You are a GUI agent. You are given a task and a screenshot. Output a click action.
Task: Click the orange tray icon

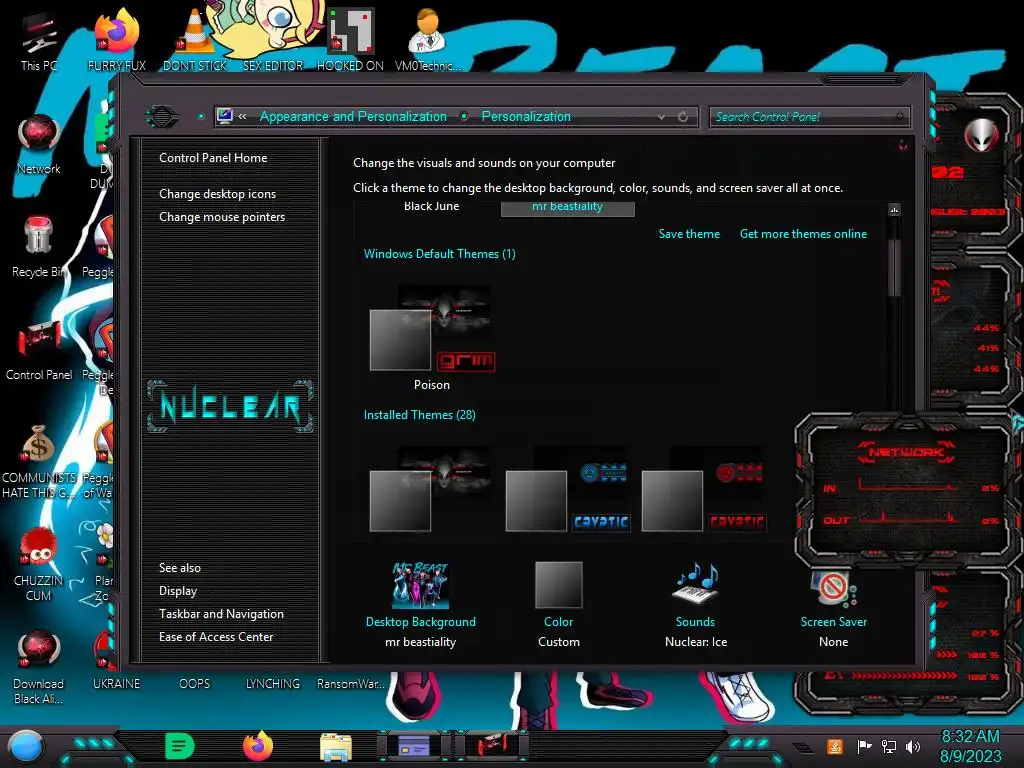(x=835, y=746)
